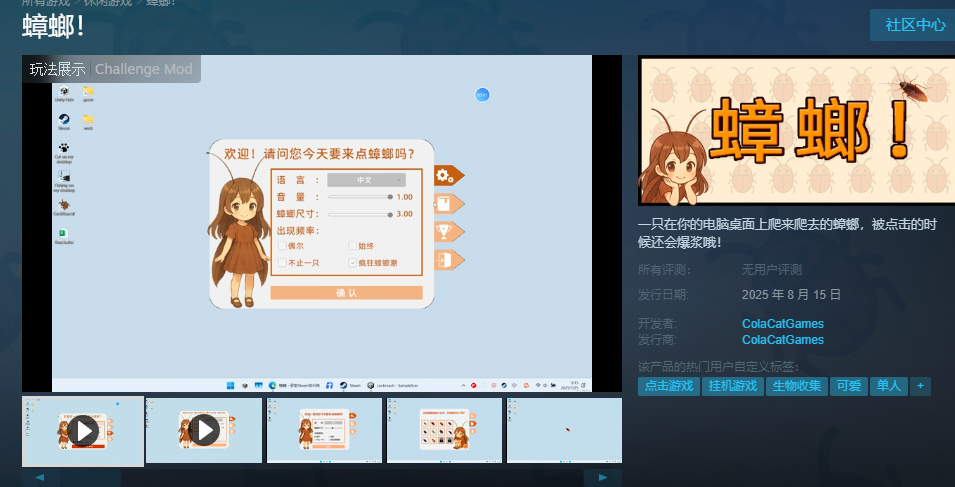Open the developer ColaCatGames link
This screenshot has height=487, width=955.
tap(783, 324)
